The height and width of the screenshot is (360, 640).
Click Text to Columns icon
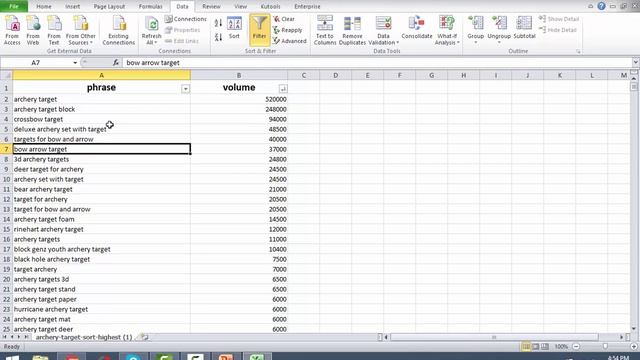coord(325,30)
